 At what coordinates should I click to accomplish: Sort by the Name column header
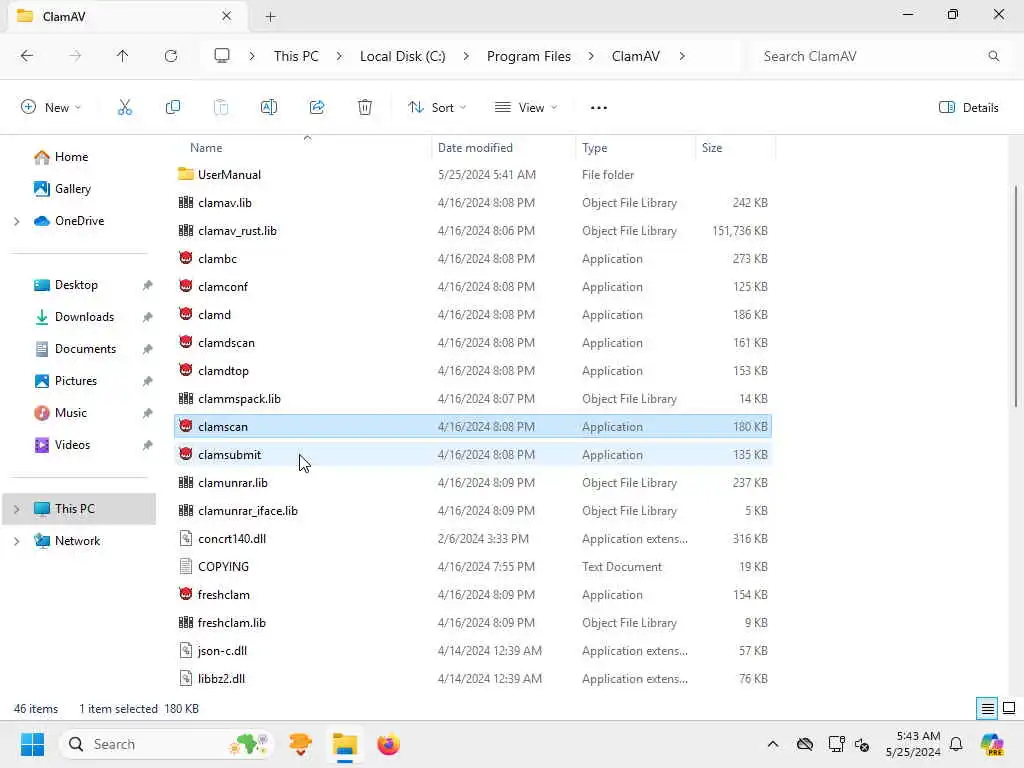click(206, 148)
